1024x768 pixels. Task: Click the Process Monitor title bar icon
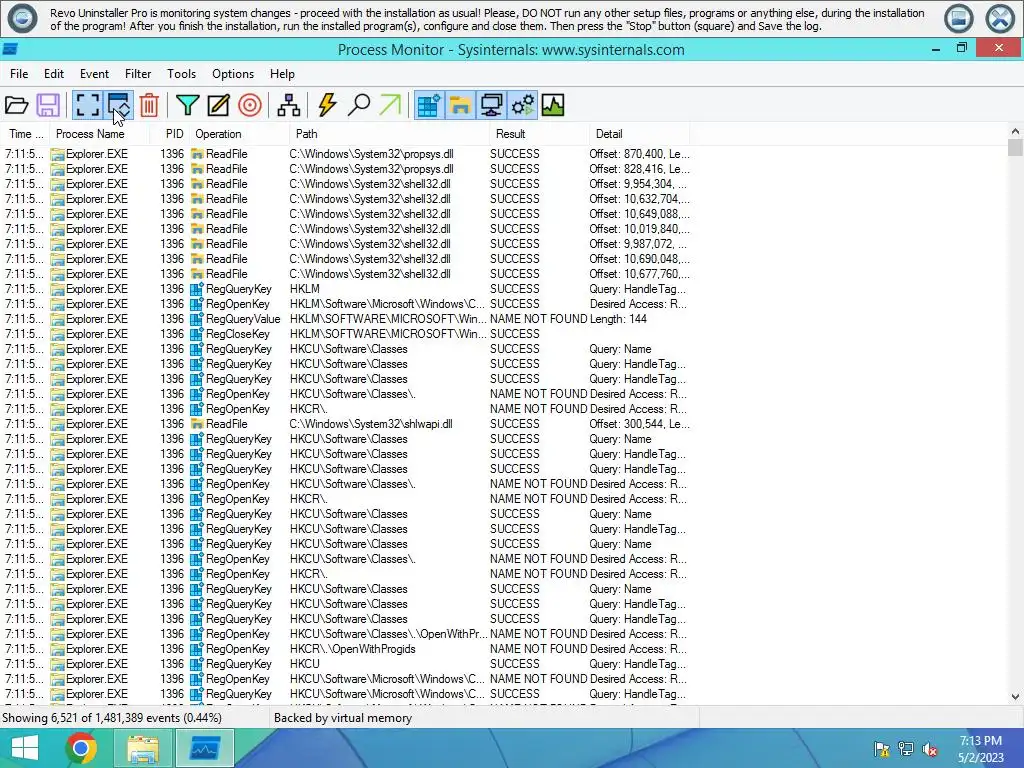10,50
